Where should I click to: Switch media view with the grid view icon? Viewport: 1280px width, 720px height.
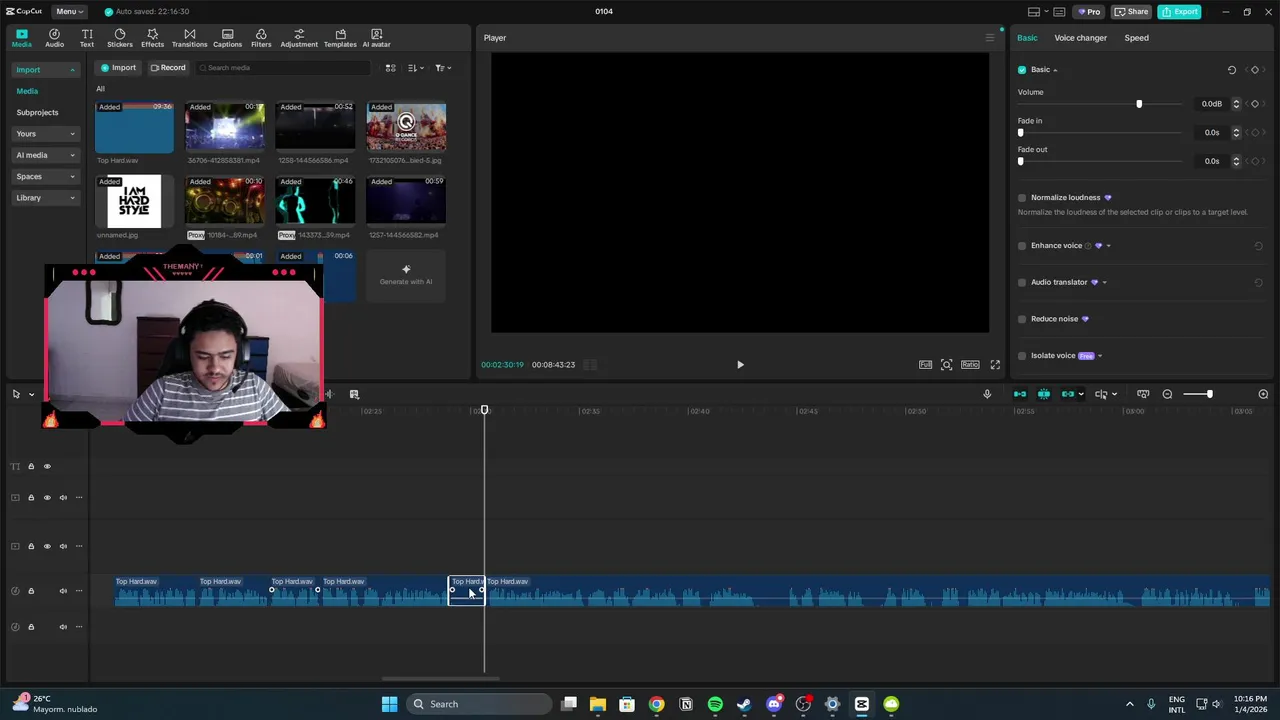coord(391,68)
